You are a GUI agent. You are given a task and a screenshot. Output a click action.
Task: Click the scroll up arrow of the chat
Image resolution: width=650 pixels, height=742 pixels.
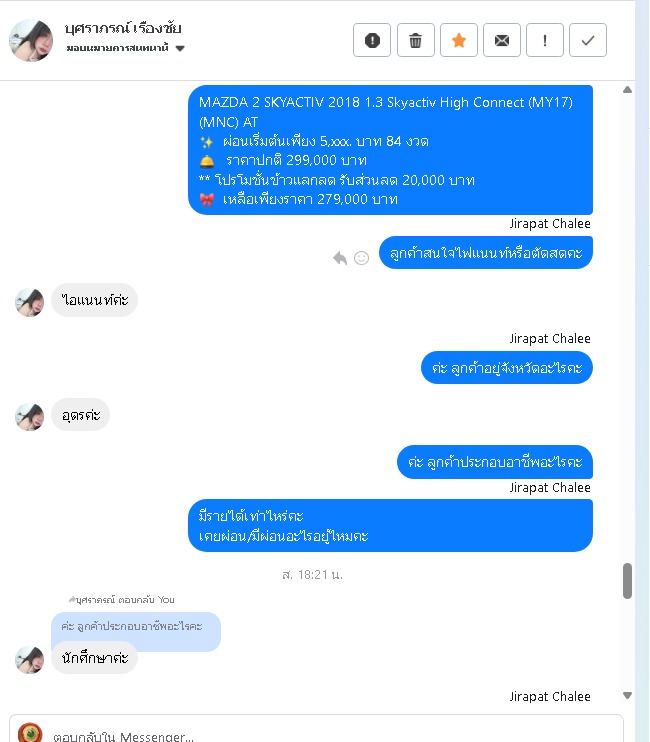tap(627, 89)
